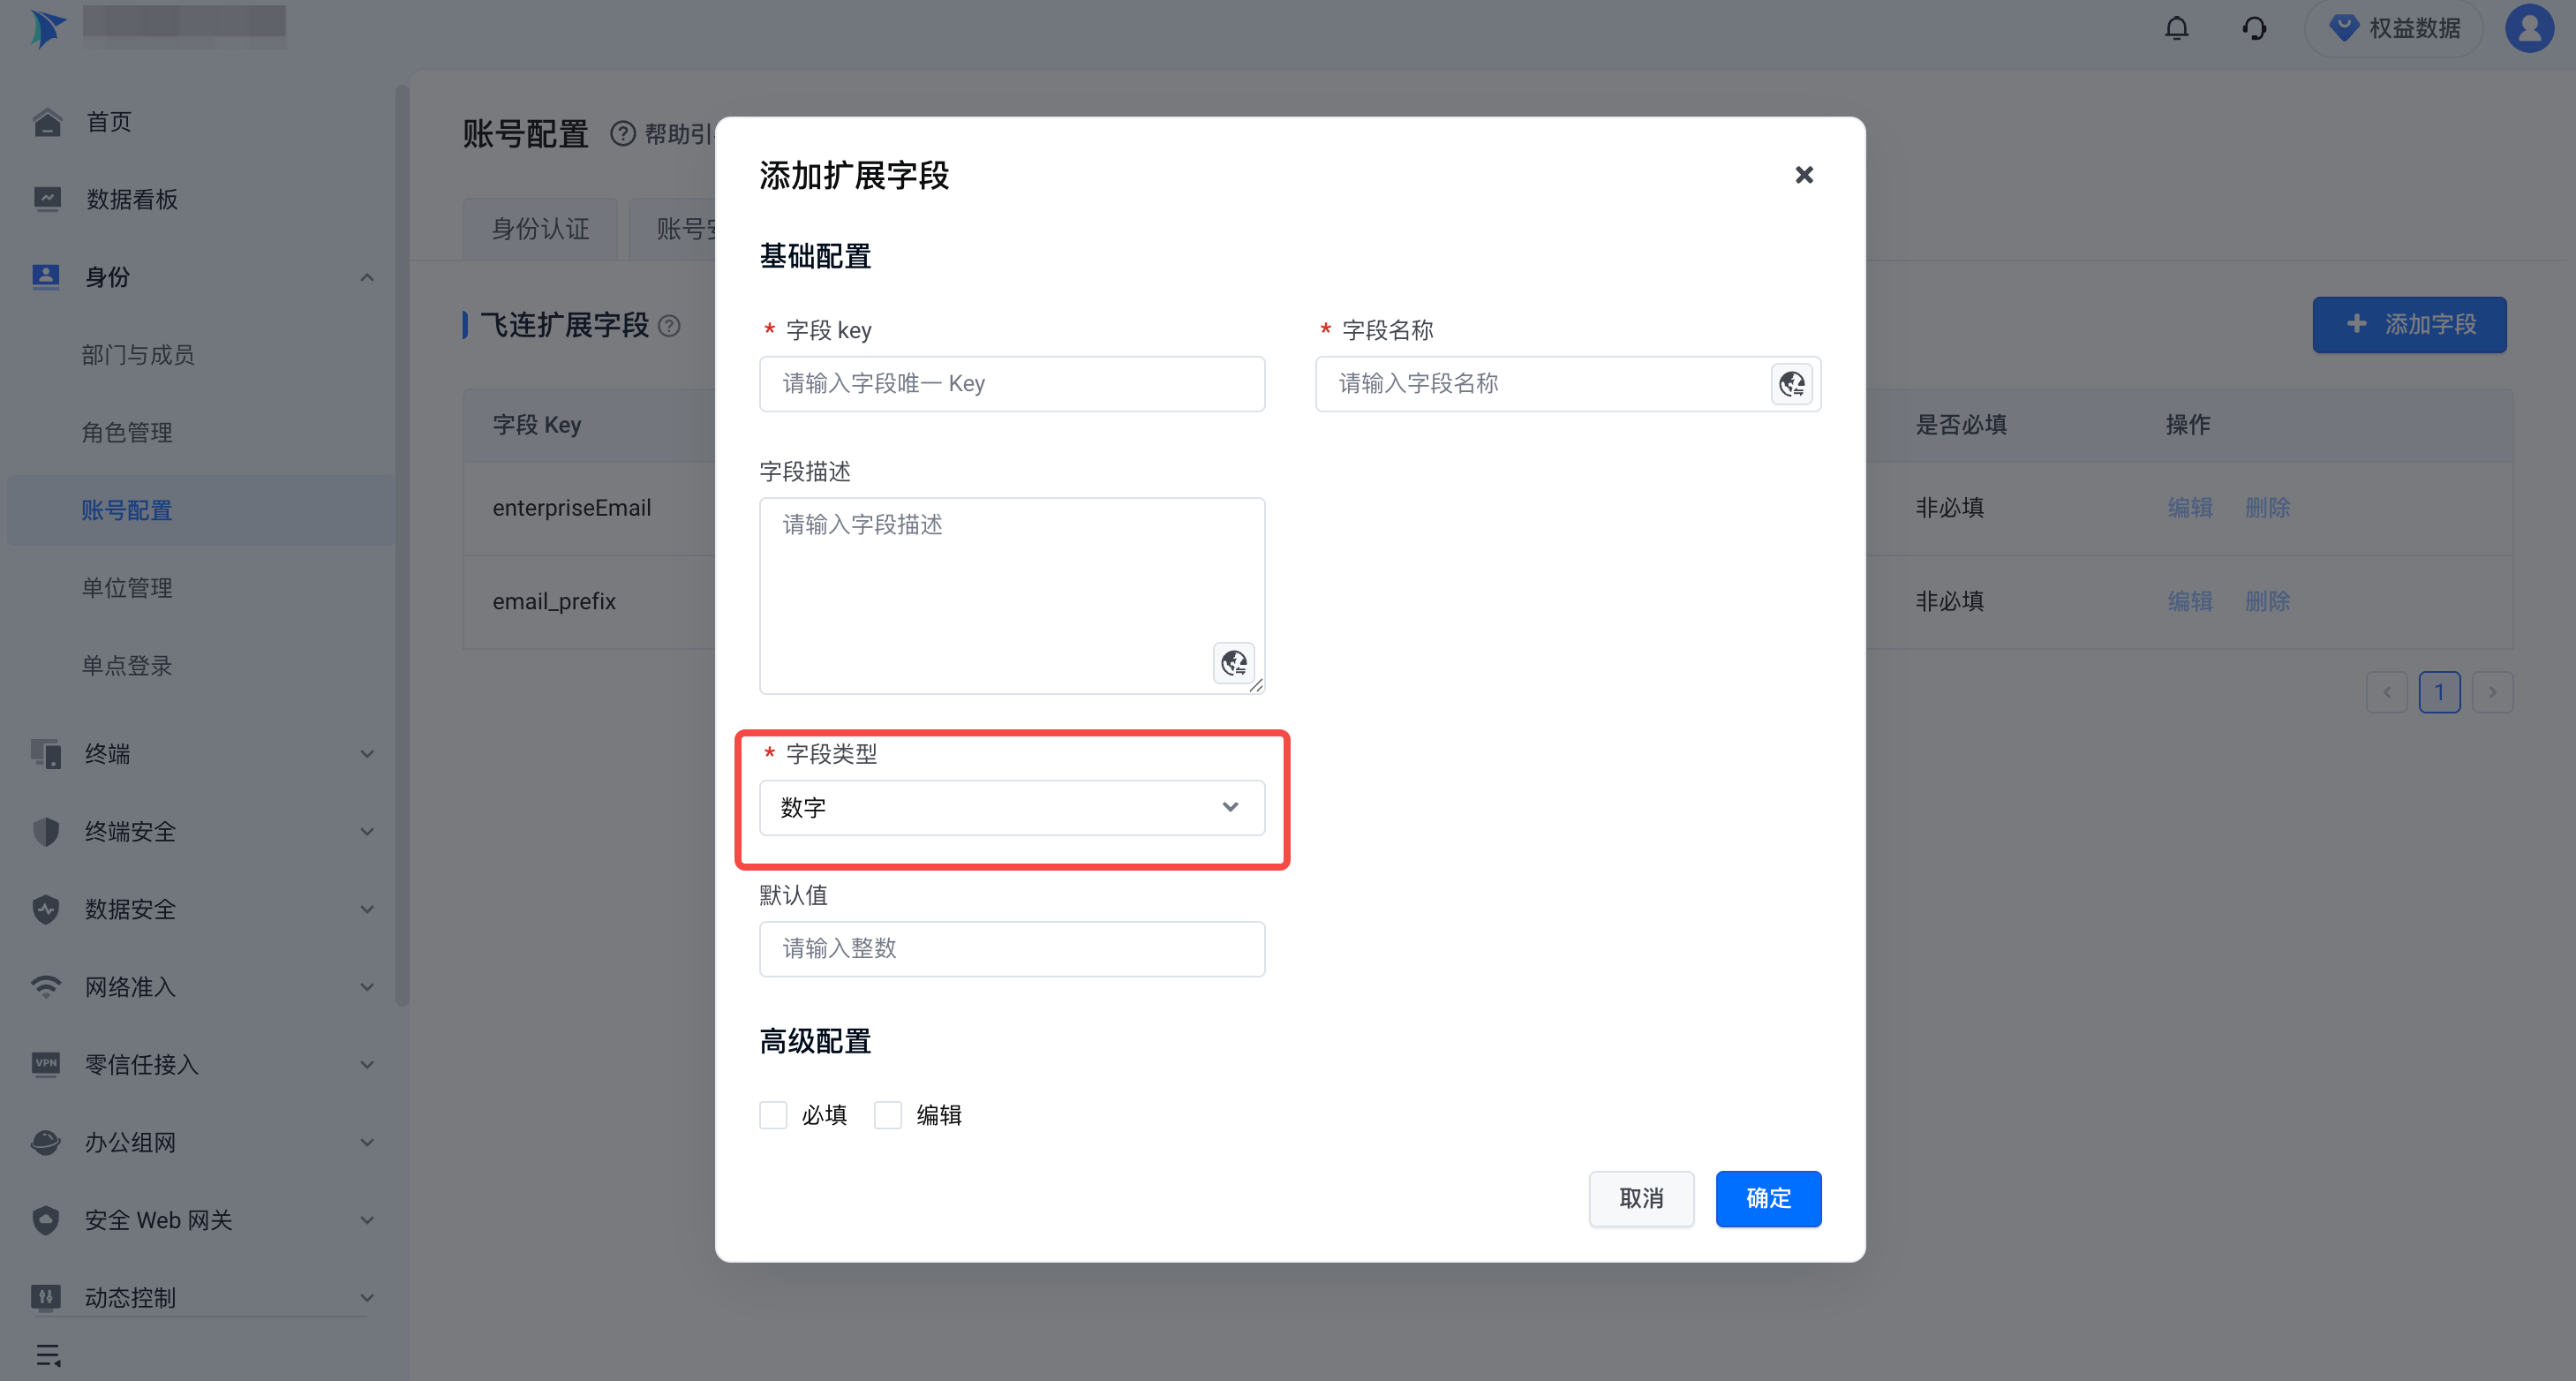Click the 取消 button
The width and height of the screenshot is (2576, 1381).
pos(1640,1198)
